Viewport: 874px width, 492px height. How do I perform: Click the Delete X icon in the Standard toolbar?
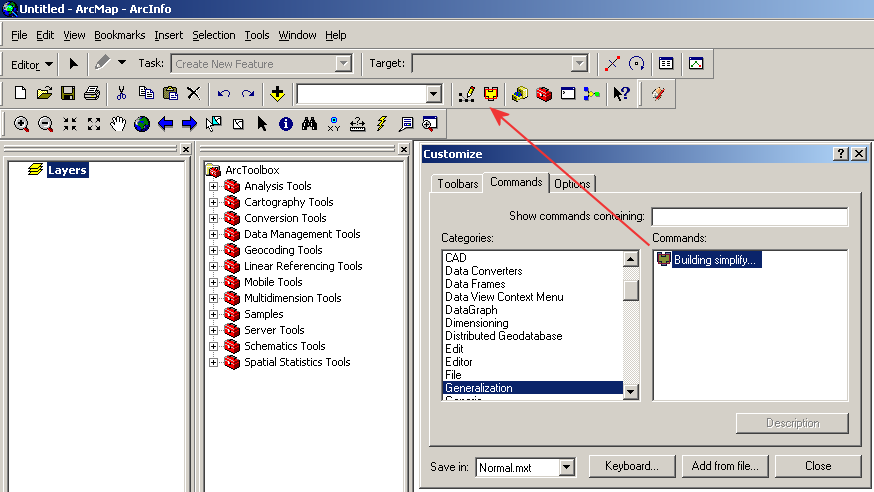pos(193,94)
